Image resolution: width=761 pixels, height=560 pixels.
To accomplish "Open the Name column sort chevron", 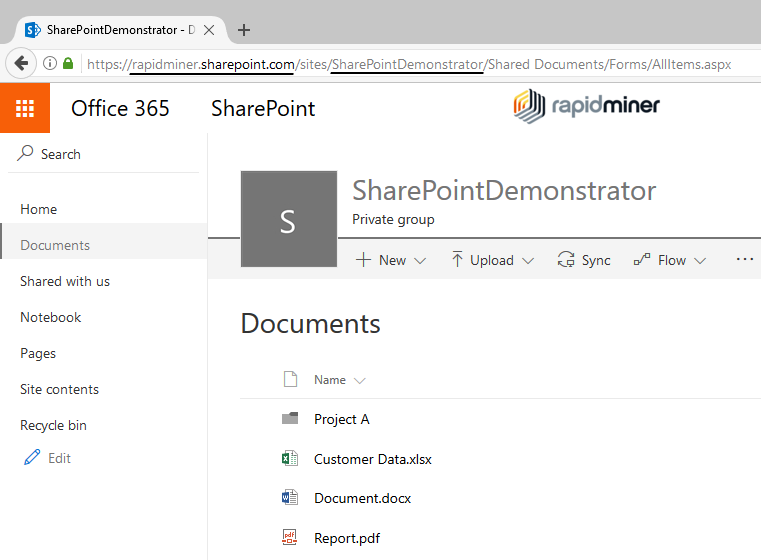I will pos(360,380).
